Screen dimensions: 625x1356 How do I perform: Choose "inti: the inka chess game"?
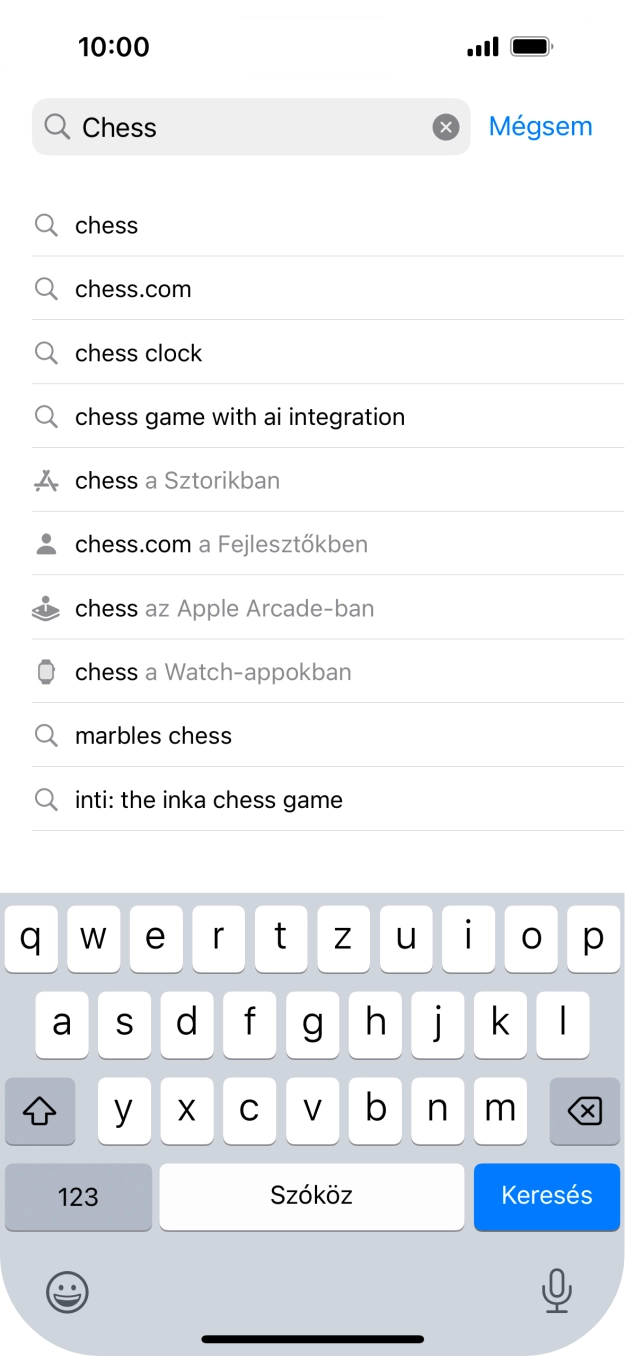(209, 800)
